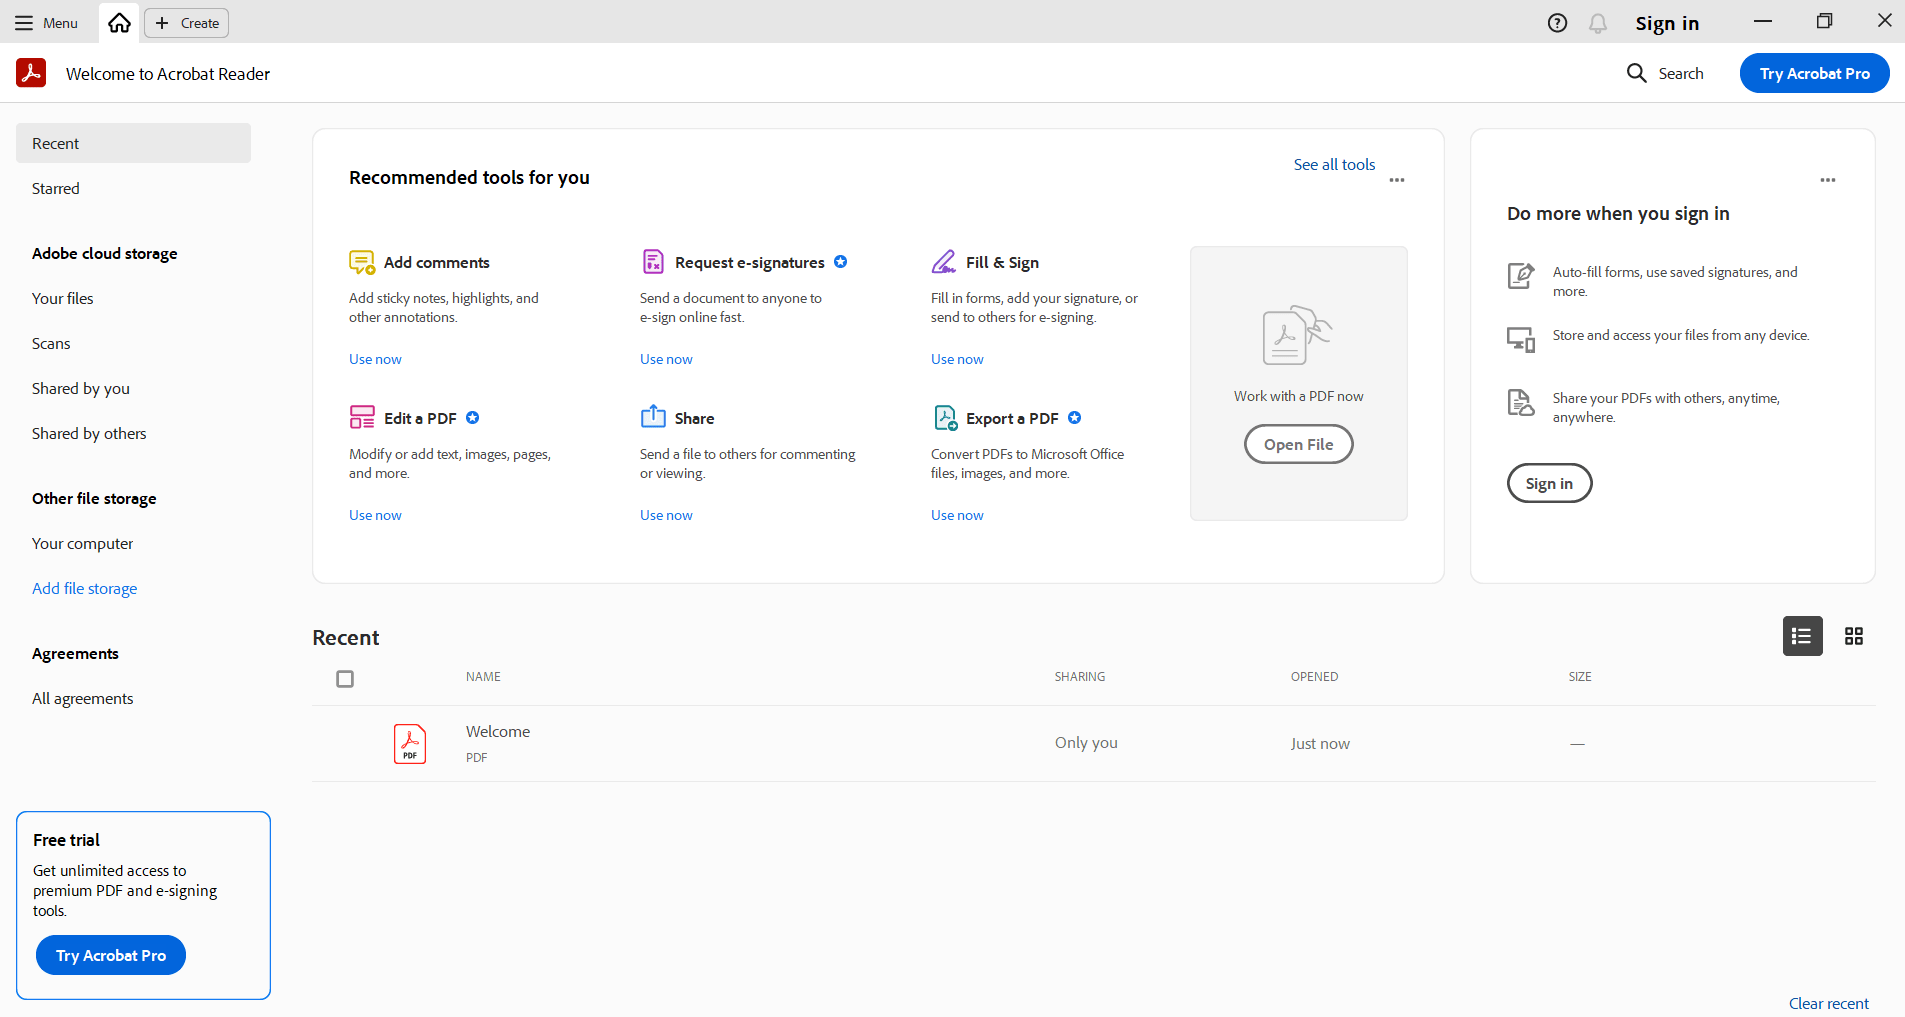Open Your files in sidebar
The height and width of the screenshot is (1017, 1905).
(62, 298)
